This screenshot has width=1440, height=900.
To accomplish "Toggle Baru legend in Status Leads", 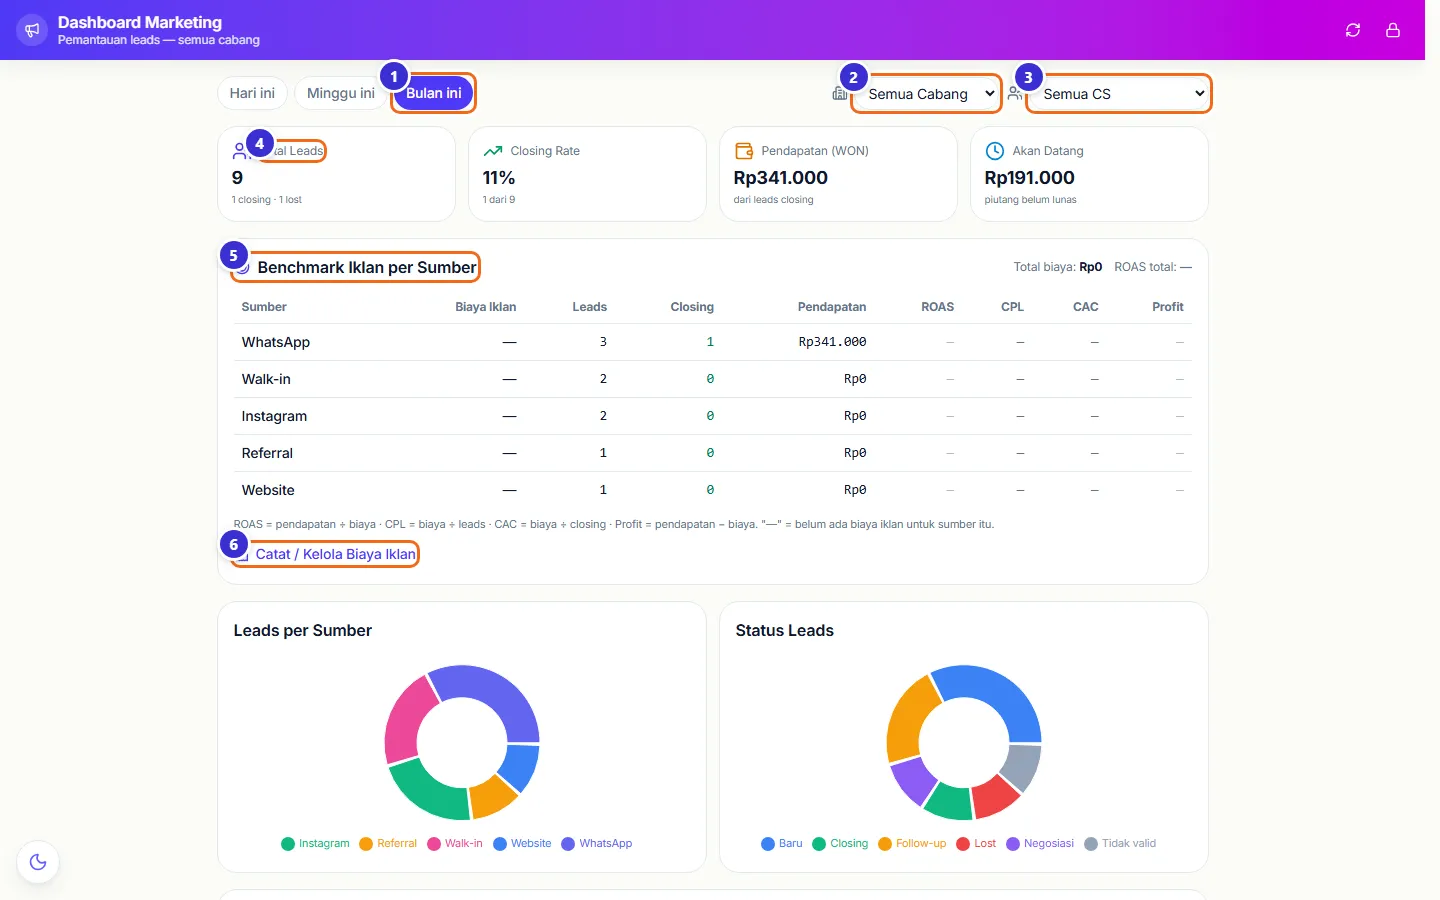I will 782,843.
